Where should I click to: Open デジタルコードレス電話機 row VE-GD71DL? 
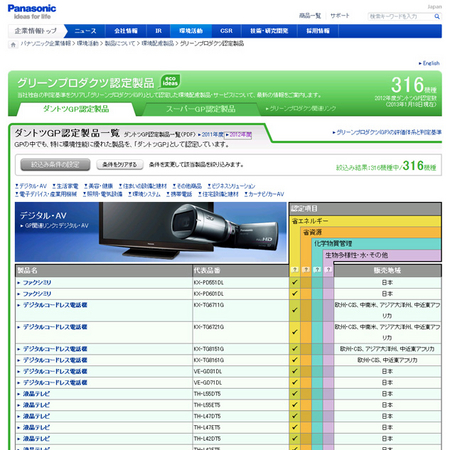(55, 383)
